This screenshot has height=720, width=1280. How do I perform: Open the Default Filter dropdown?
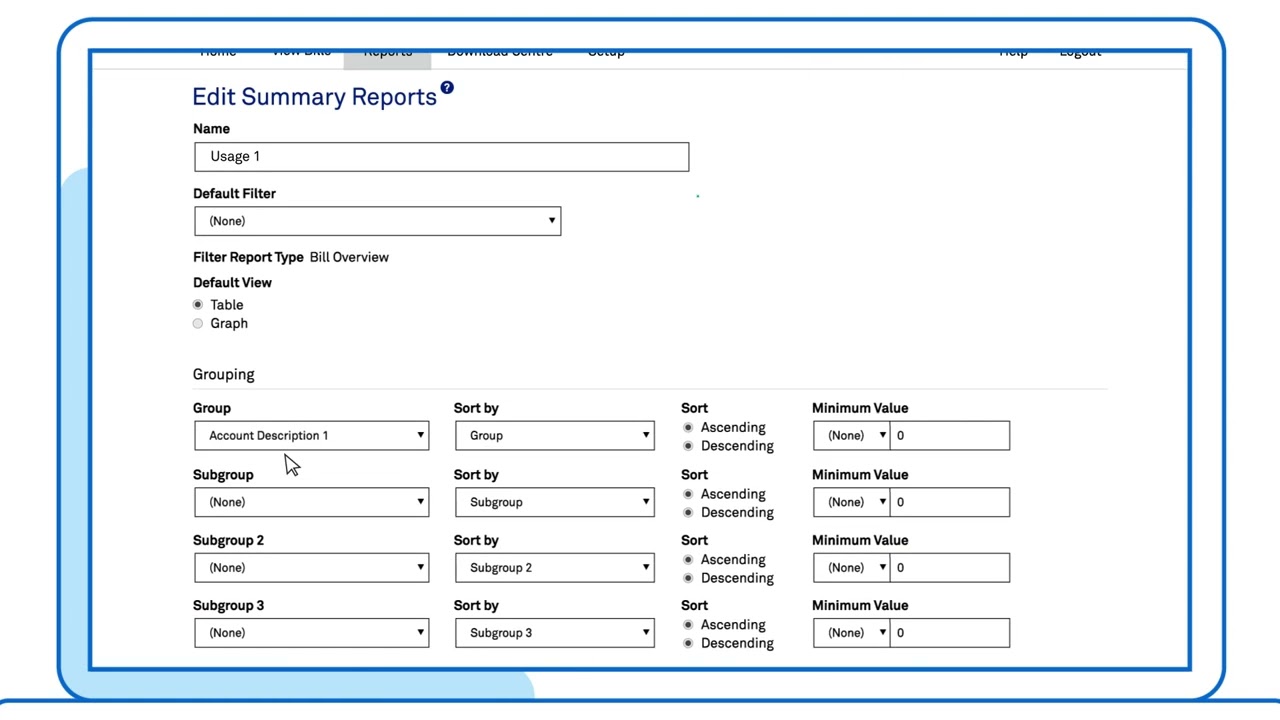[x=377, y=221]
